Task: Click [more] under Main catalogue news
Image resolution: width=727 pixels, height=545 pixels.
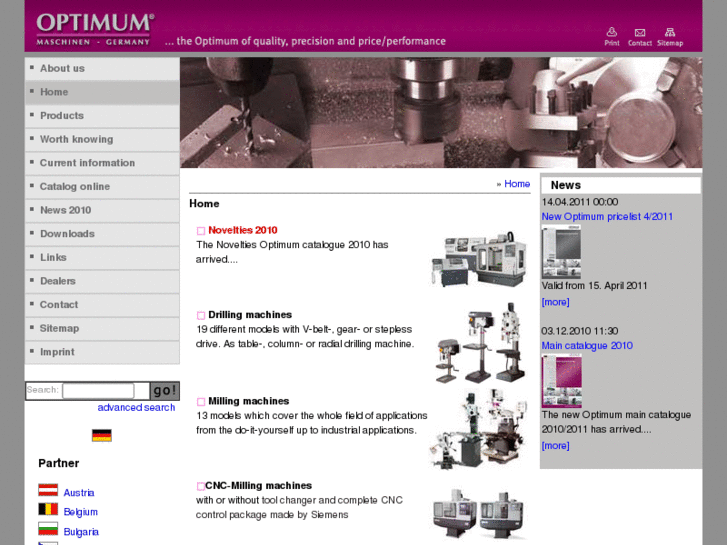Action: [555, 445]
